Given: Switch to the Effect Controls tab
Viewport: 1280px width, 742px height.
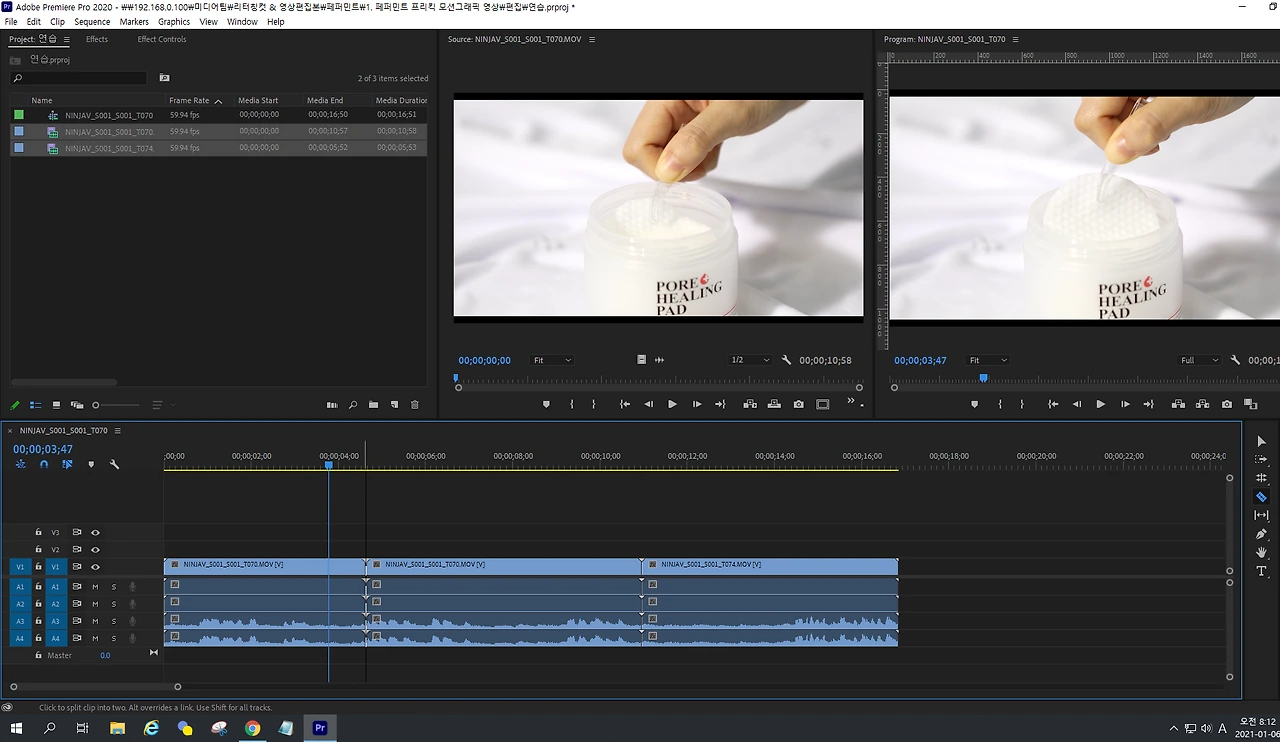Looking at the screenshot, I should (x=162, y=39).
